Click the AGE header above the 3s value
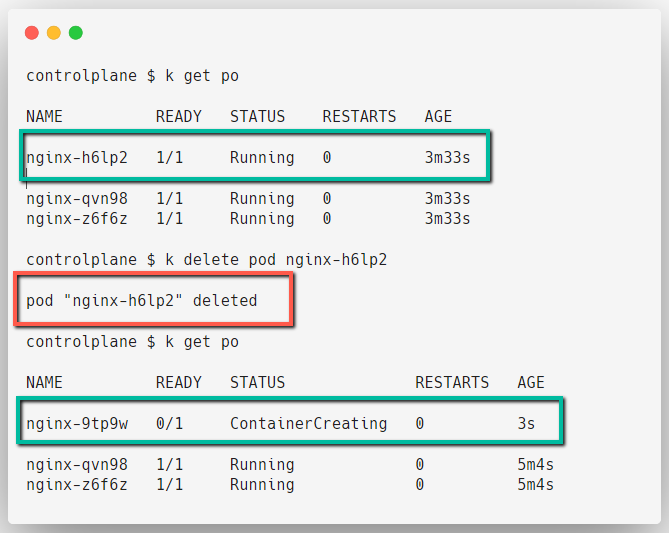669x533 pixels. [531, 382]
